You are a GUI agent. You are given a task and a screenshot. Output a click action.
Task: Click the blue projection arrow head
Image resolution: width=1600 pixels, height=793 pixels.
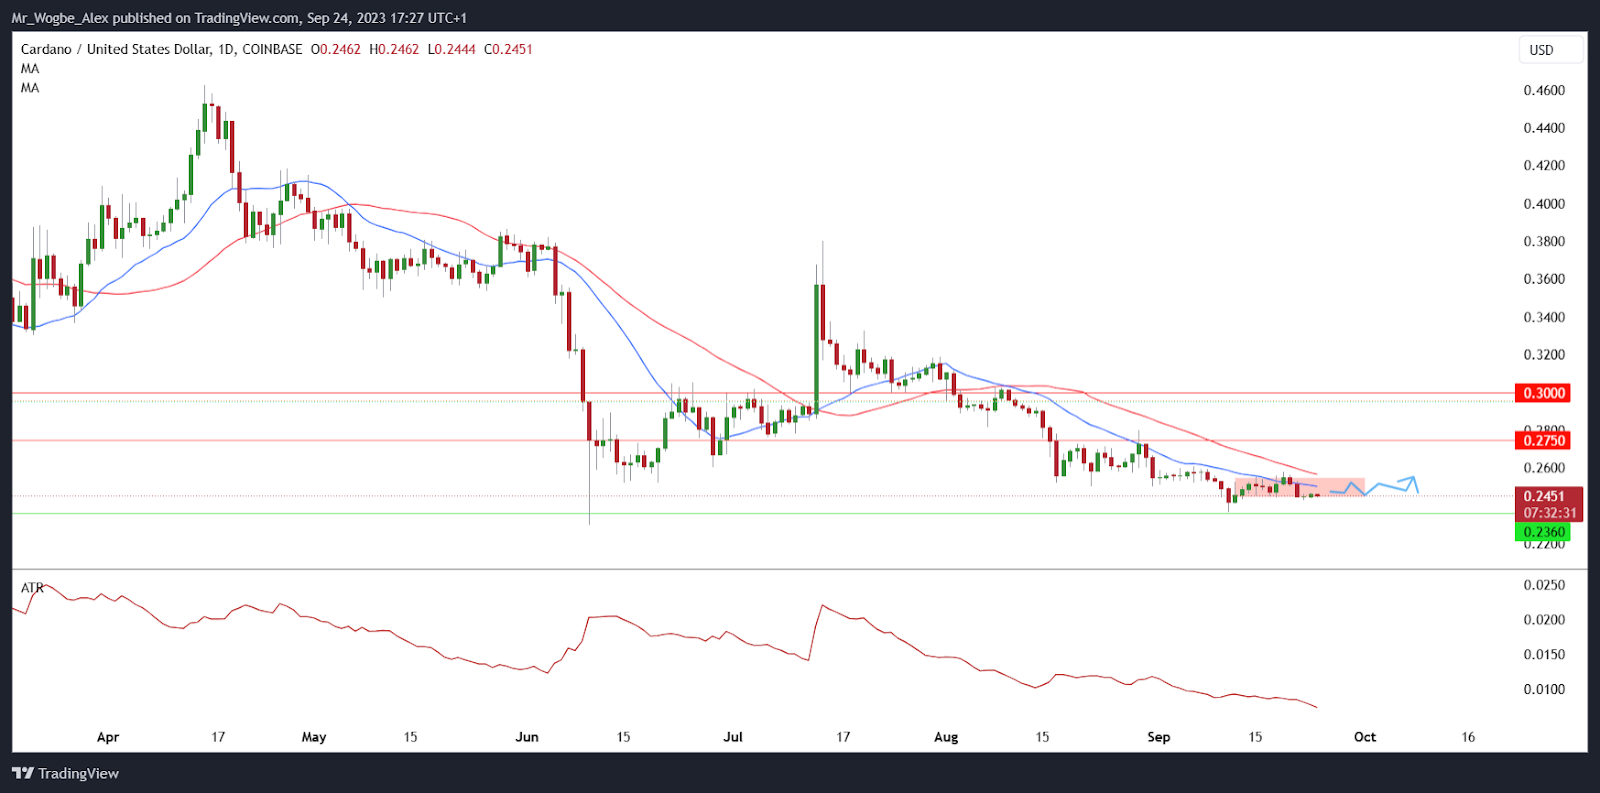(1411, 481)
